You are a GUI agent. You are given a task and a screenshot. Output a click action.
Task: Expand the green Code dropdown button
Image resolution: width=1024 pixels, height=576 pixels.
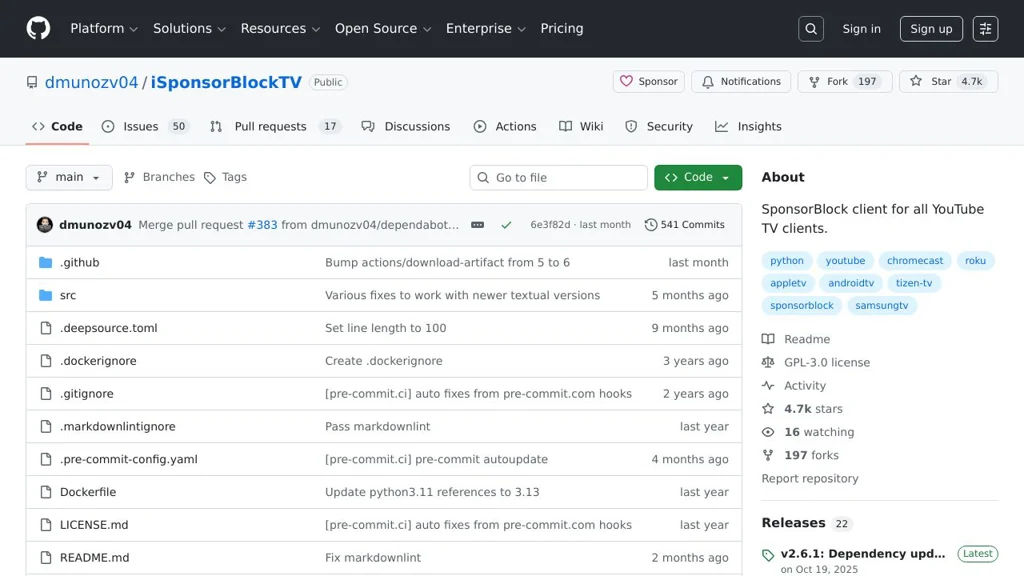[698, 177]
